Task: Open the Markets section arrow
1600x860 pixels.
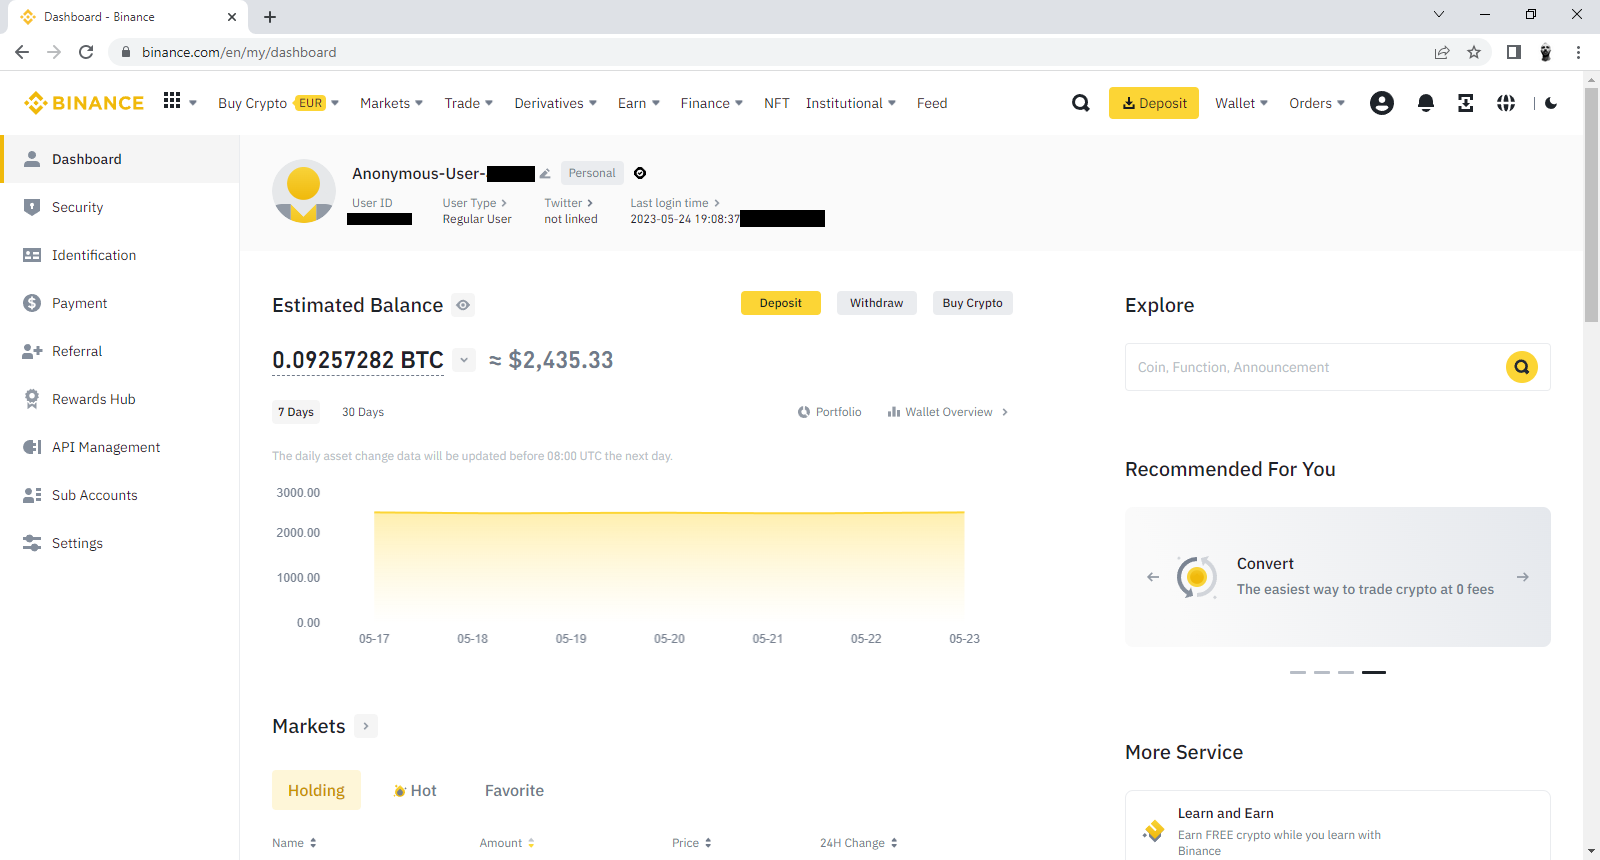Action: click(x=366, y=726)
